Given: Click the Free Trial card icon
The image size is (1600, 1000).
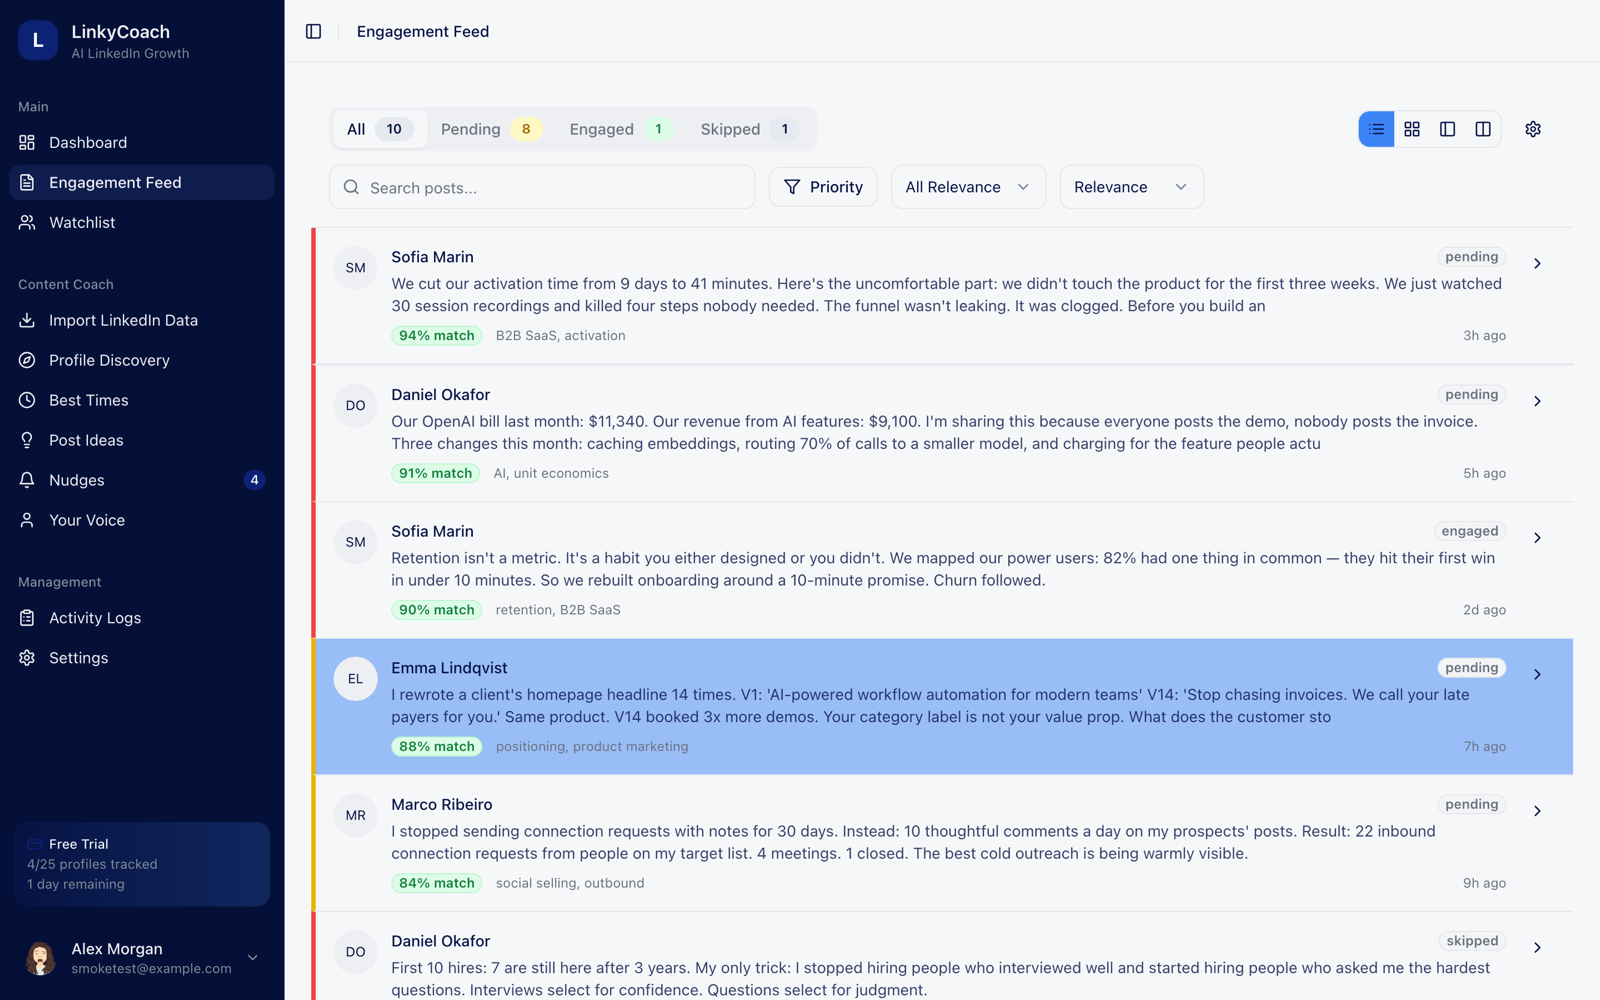Looking at the screenshot, I should pos(35,844).
